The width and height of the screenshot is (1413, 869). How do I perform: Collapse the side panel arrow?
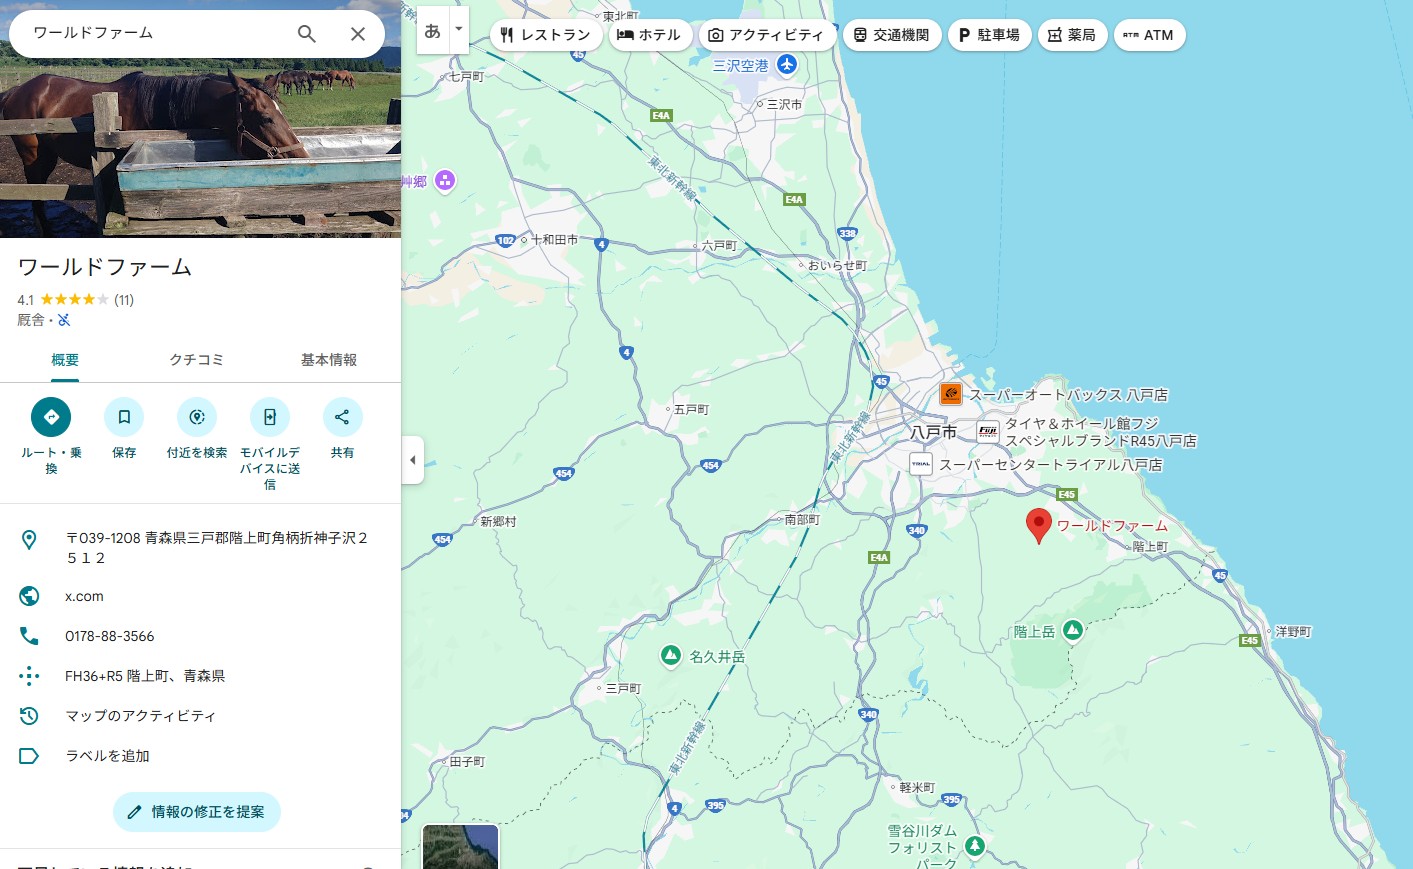[413, 460]
